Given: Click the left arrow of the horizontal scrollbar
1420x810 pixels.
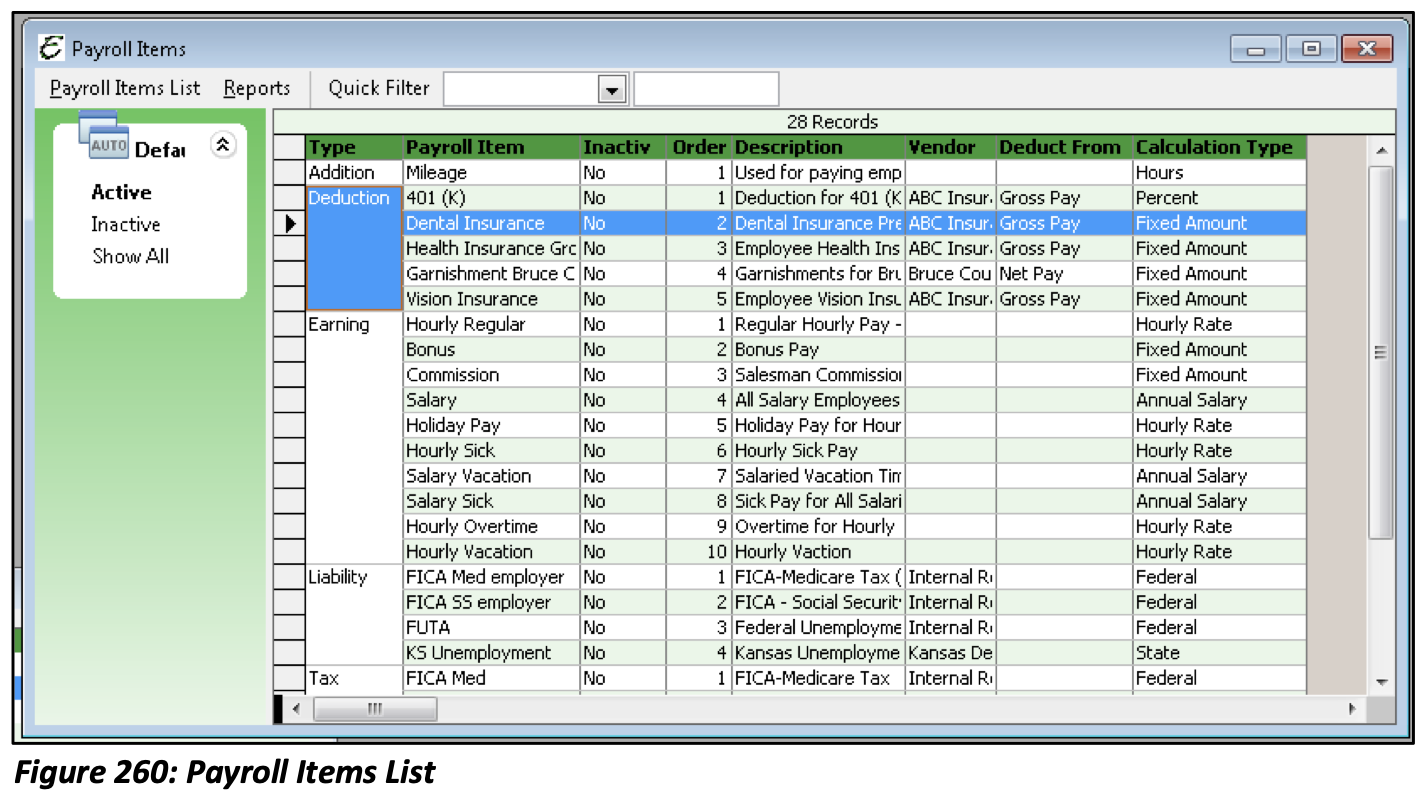Looking at the screenshot, I should [295, 708].
